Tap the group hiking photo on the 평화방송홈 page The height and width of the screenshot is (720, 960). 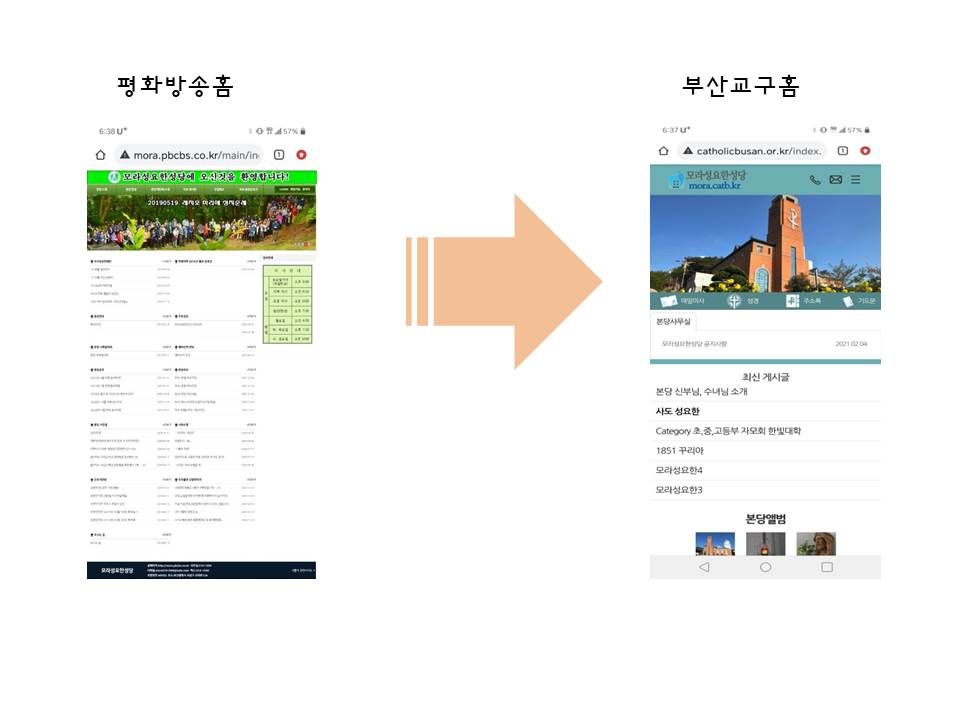201,222
